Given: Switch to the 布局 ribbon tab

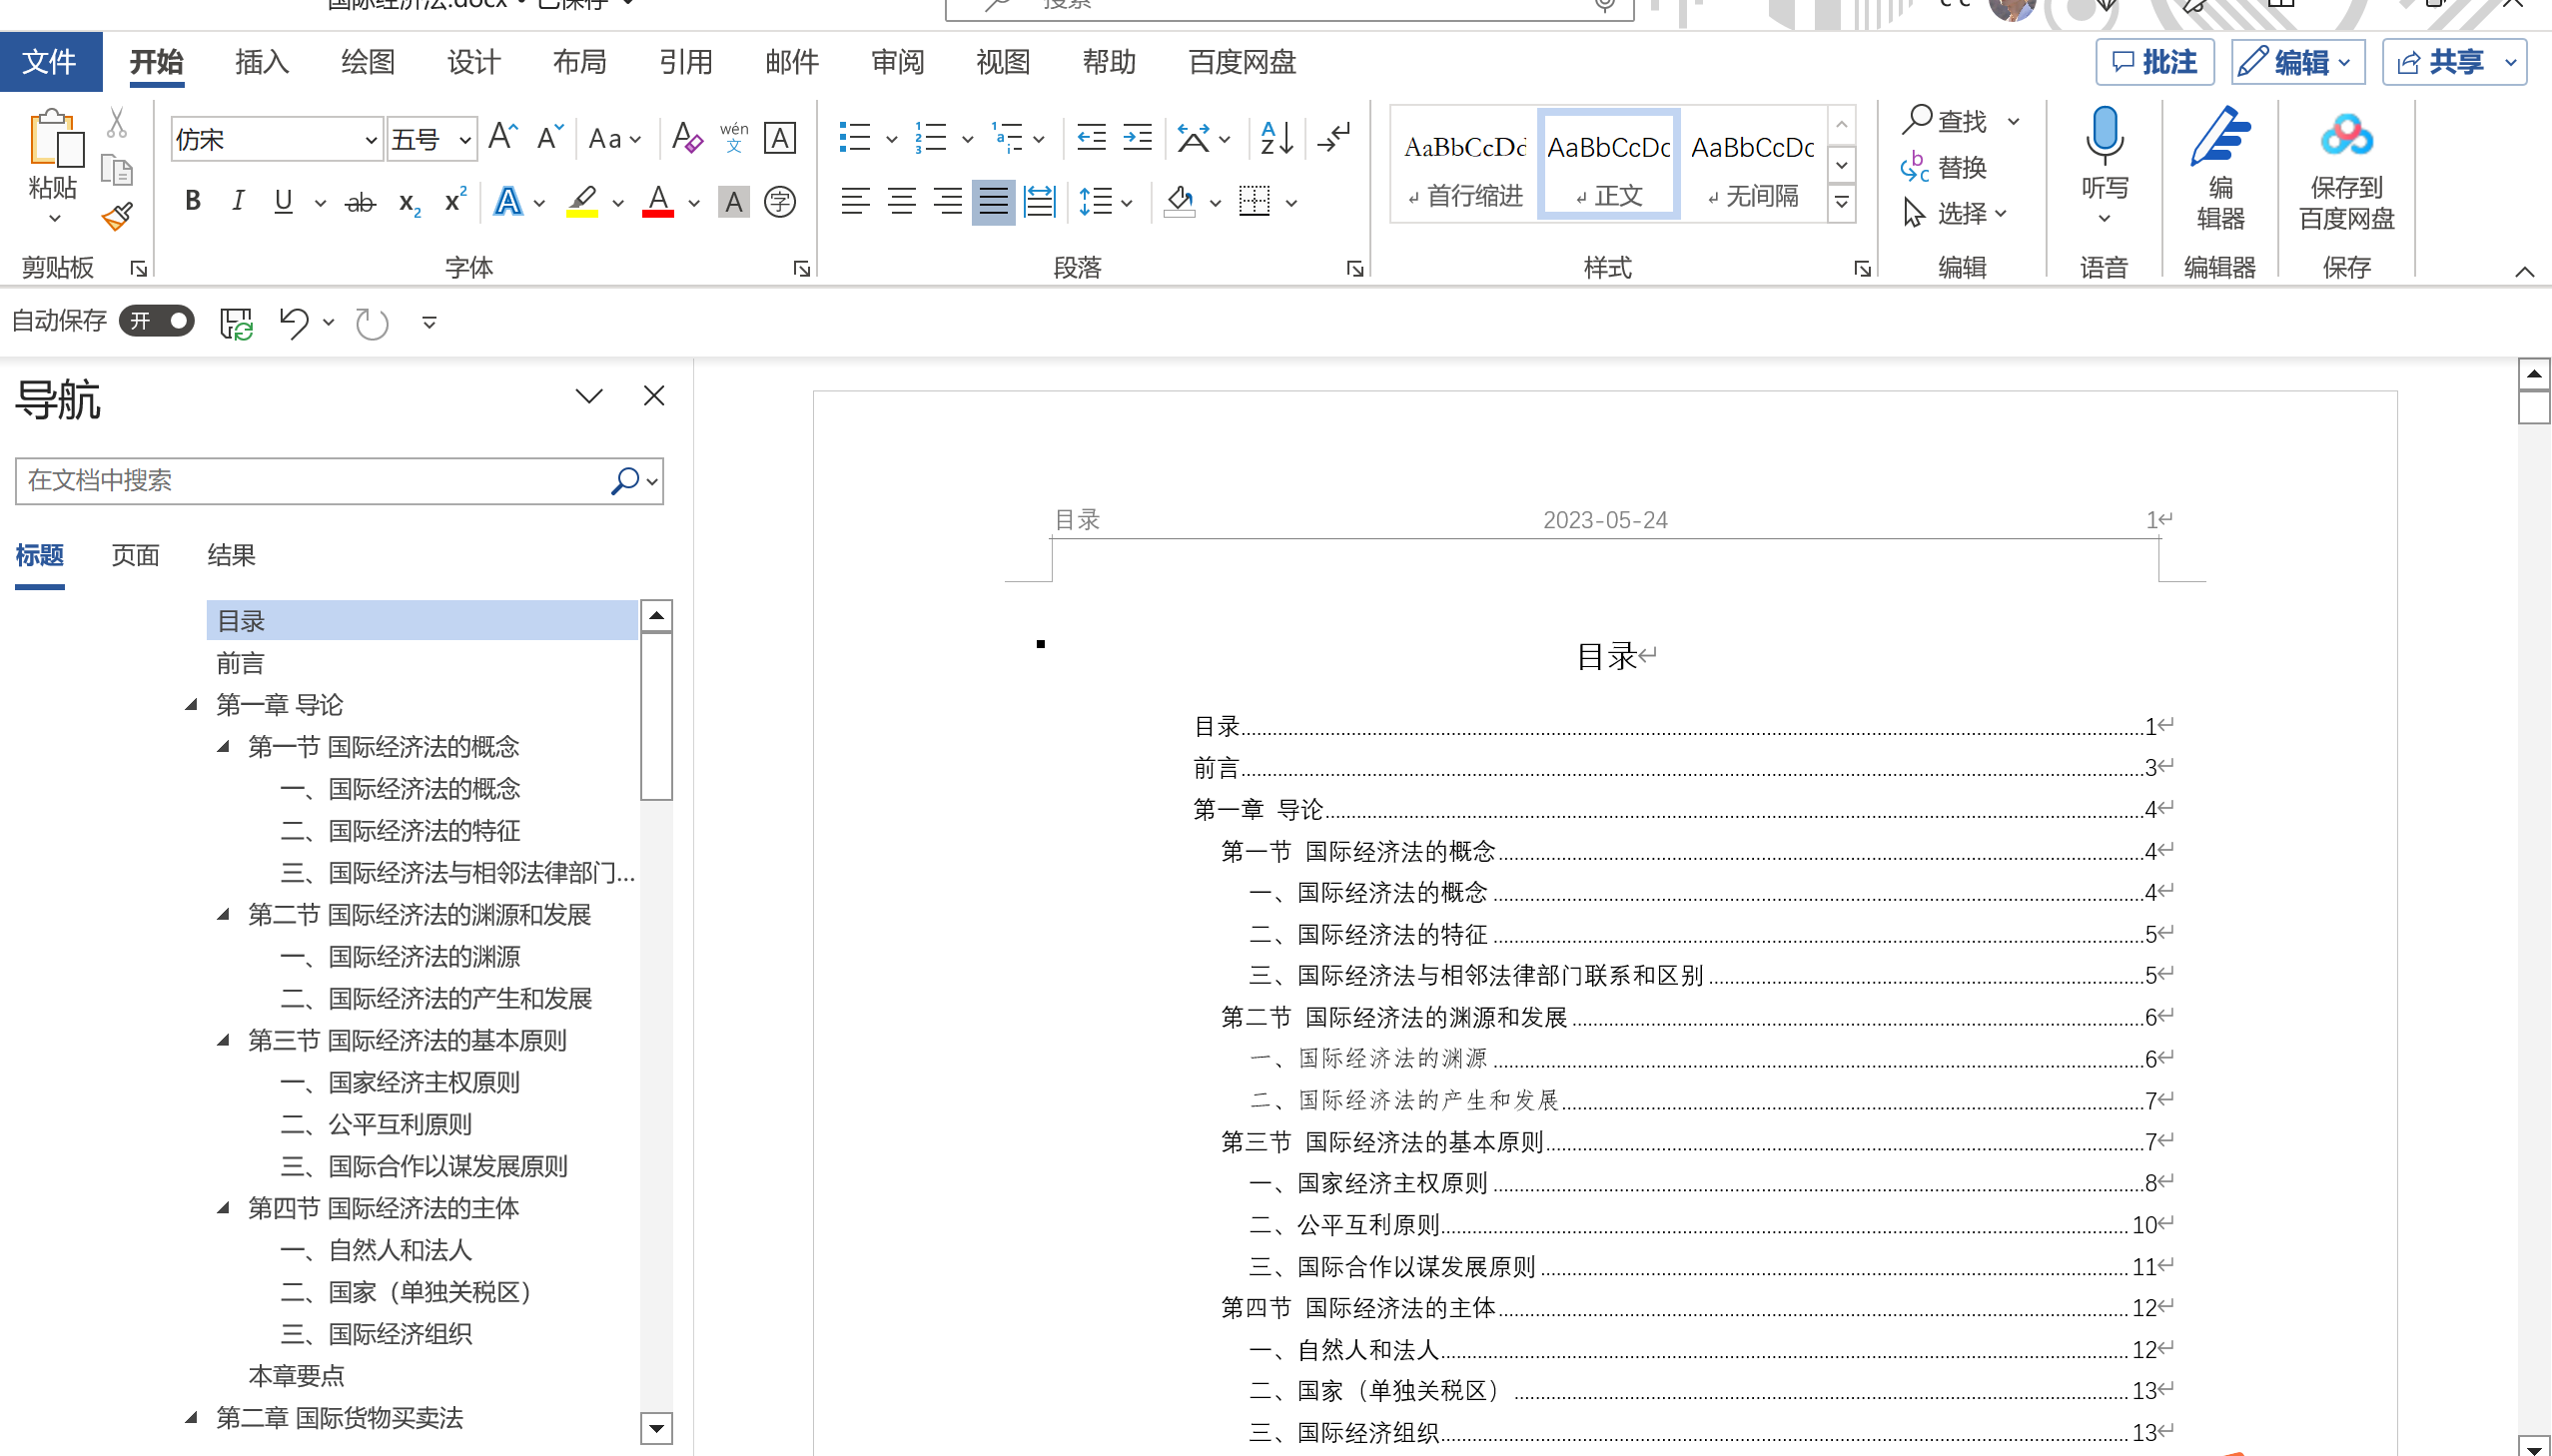Looking at the screenshot, I should pyautogui.click(x=580, y=62).
